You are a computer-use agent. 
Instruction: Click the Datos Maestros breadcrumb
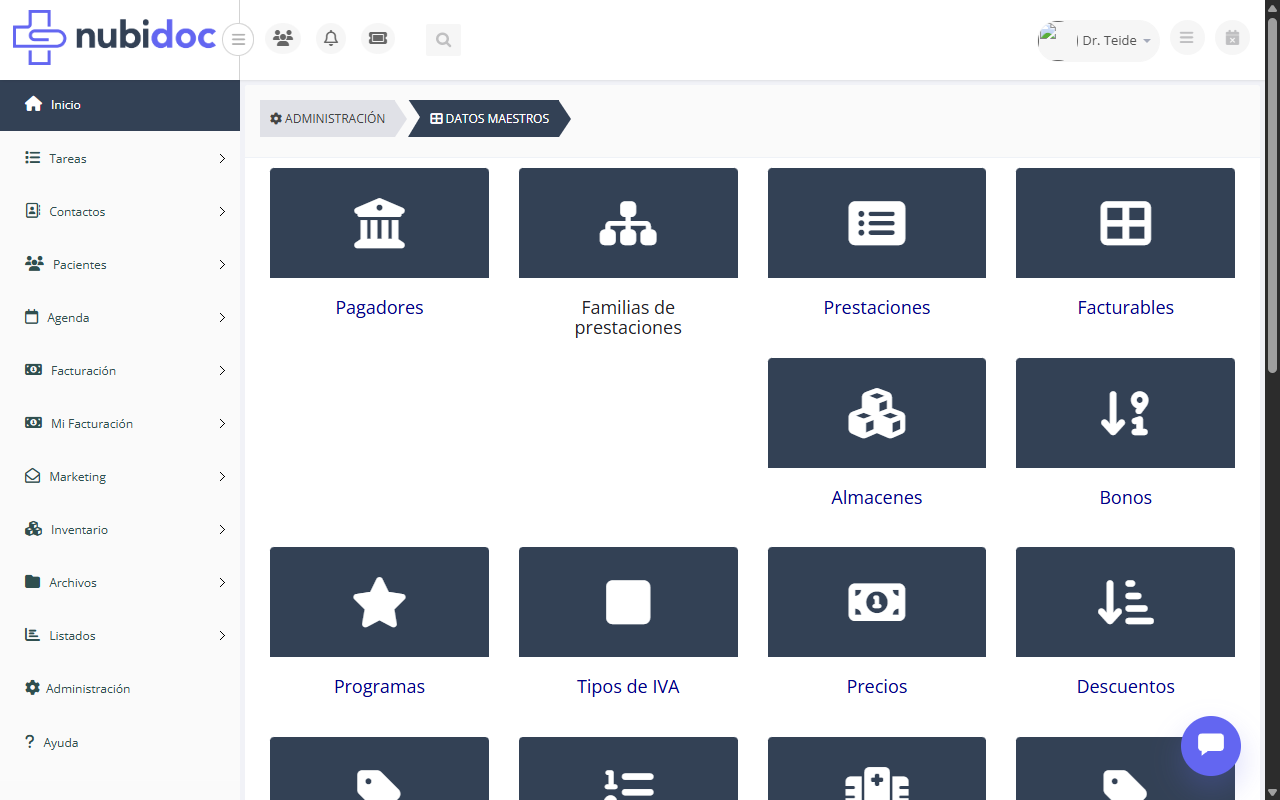pyautogui.click(x=490, y=118)
